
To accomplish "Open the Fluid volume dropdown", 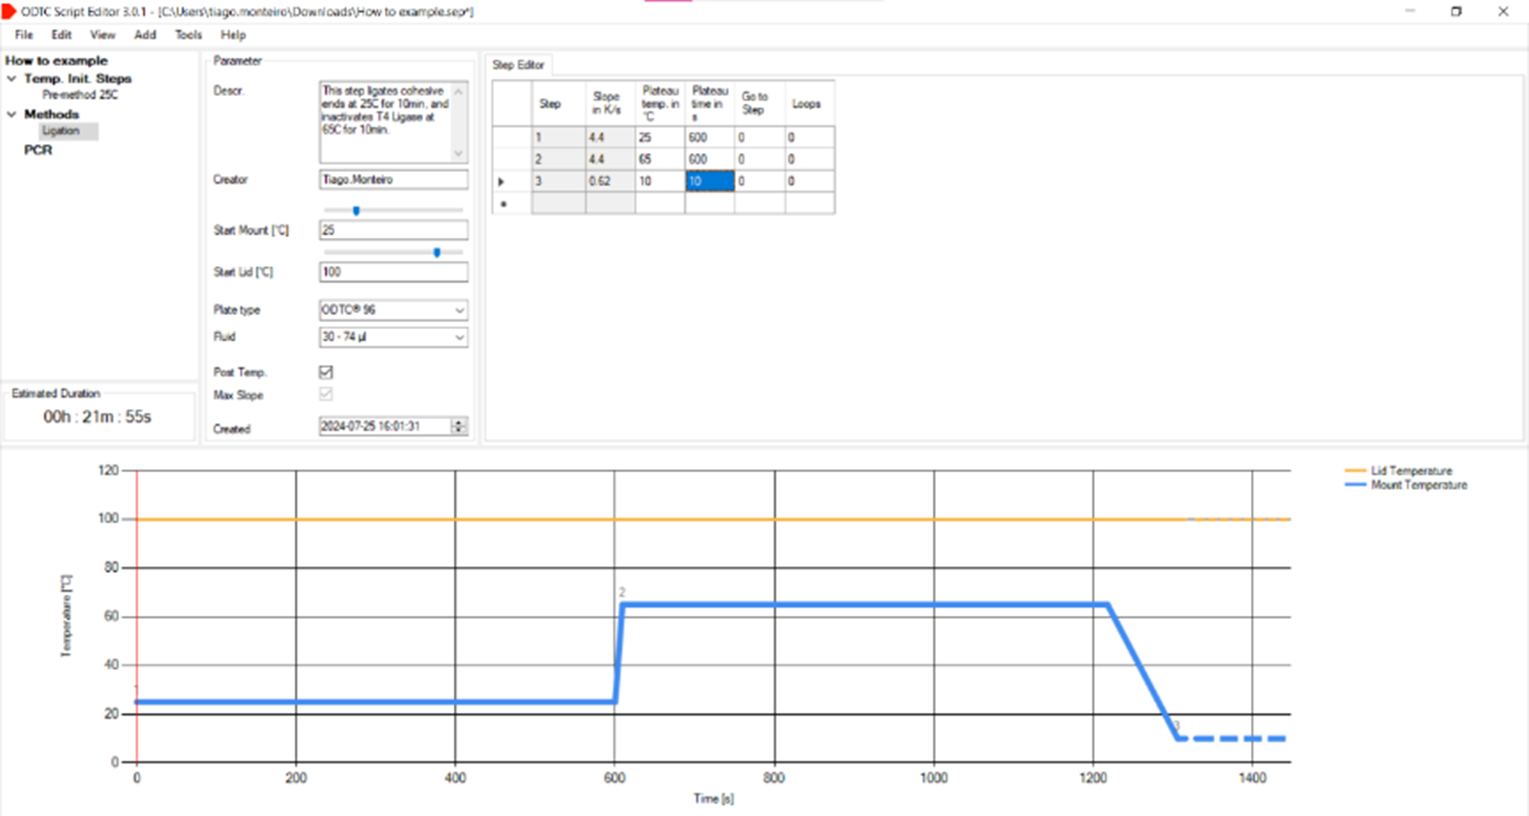I will (x=459, y=337).
